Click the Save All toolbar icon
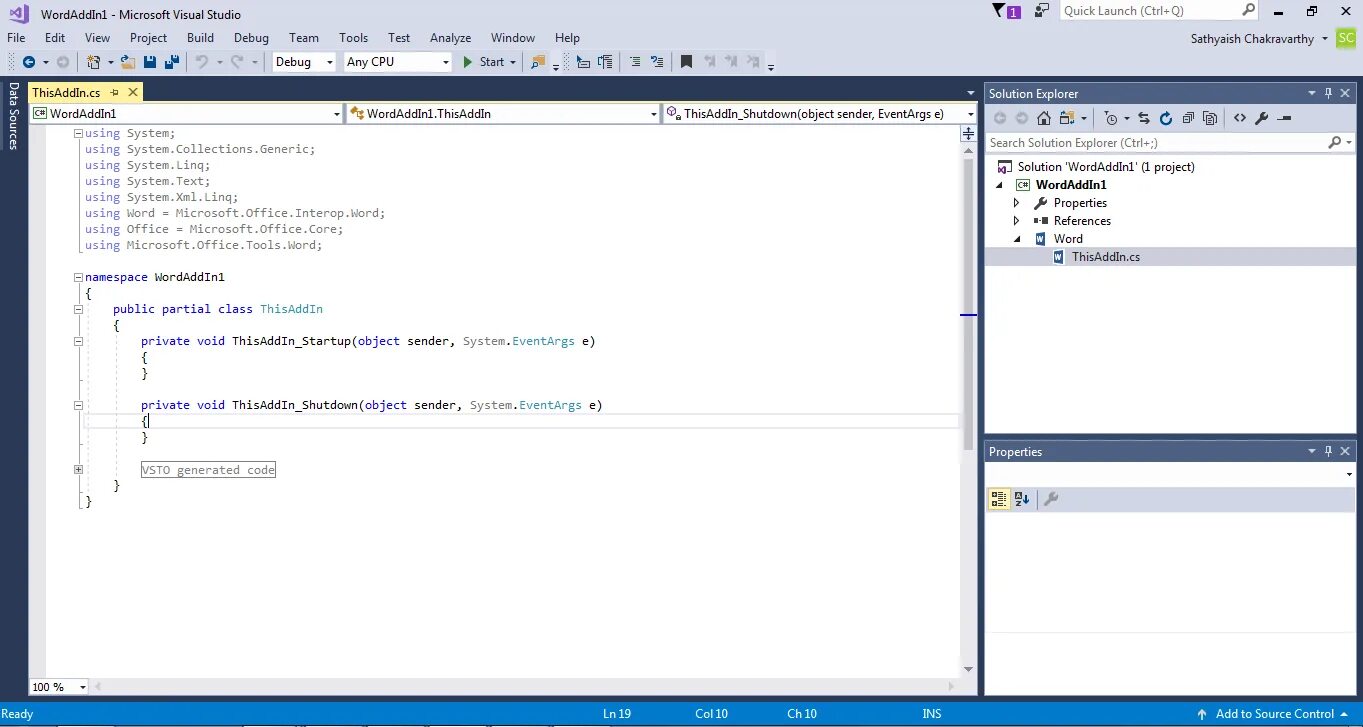This screenshot has width=1363, height=727. point(170,61)
